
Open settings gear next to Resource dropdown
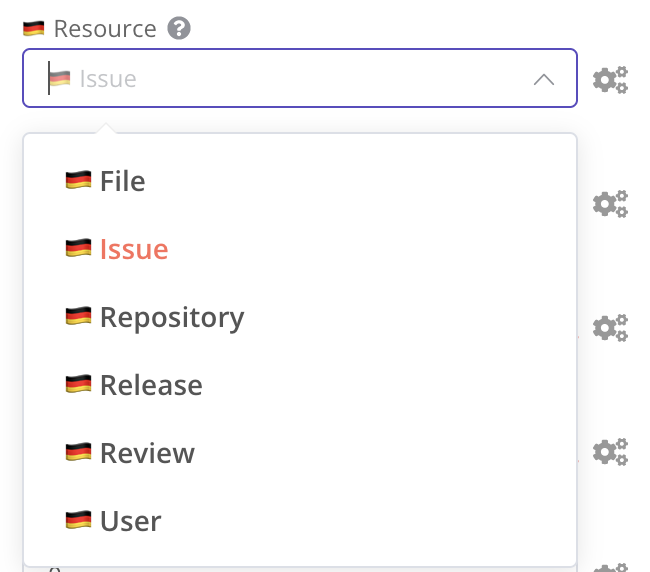tap(610, 80)
